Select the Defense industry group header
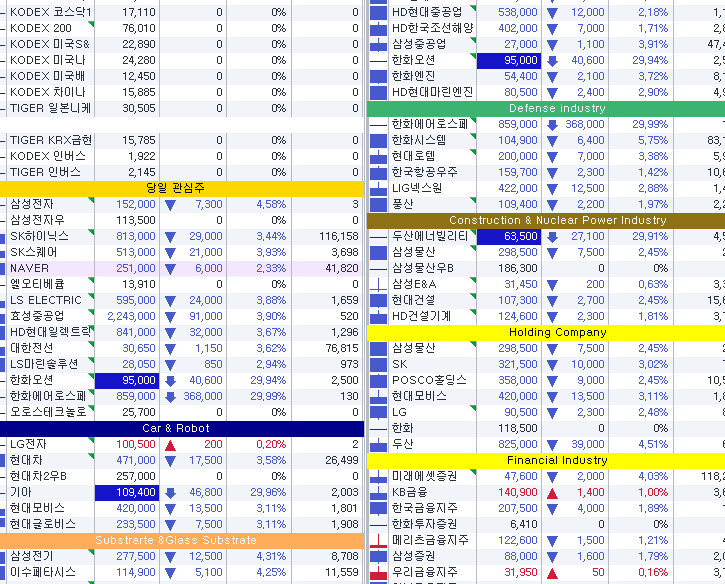 pyautogui.click(x=546, y=108)
